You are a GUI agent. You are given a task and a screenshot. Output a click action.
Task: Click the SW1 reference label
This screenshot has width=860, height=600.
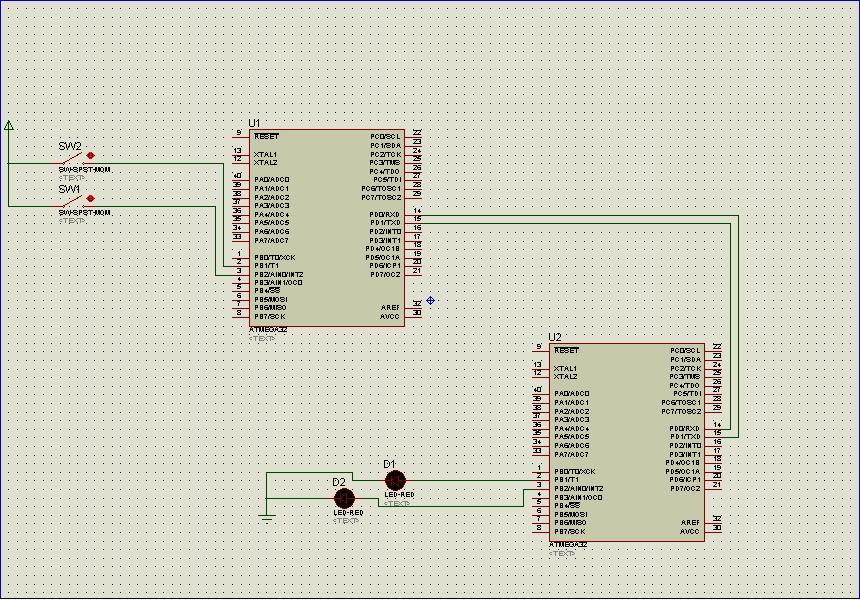pos(69,188)
